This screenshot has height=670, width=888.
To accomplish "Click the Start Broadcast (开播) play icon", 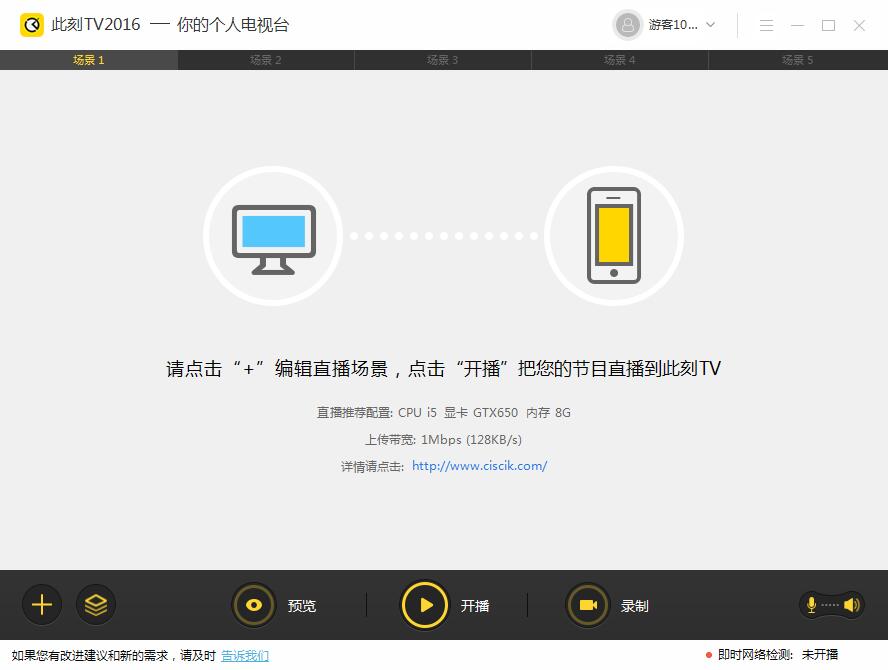I will [425, 605].
